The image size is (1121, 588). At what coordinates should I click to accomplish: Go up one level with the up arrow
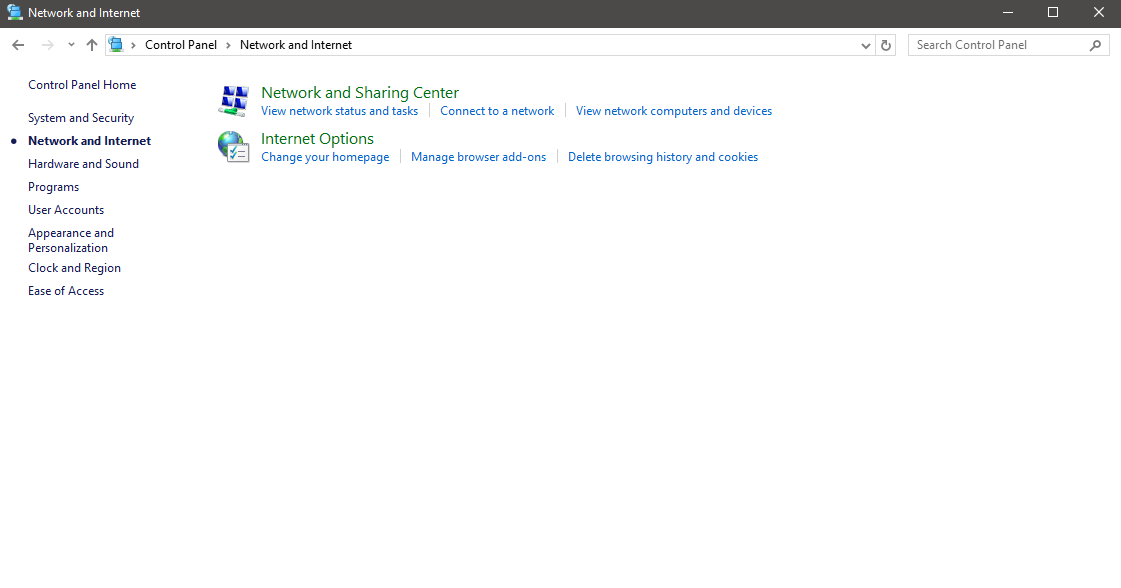coord(92,45)
